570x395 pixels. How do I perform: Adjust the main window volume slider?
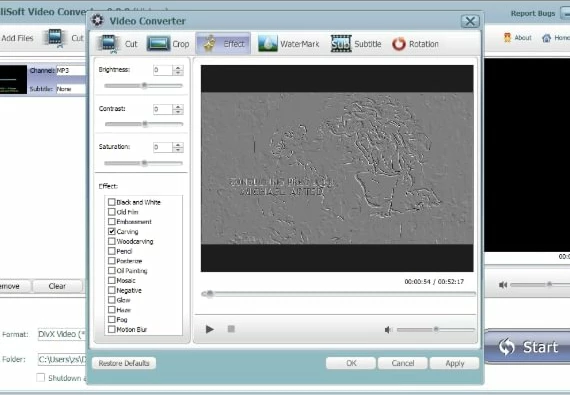(x=540, y=285)
